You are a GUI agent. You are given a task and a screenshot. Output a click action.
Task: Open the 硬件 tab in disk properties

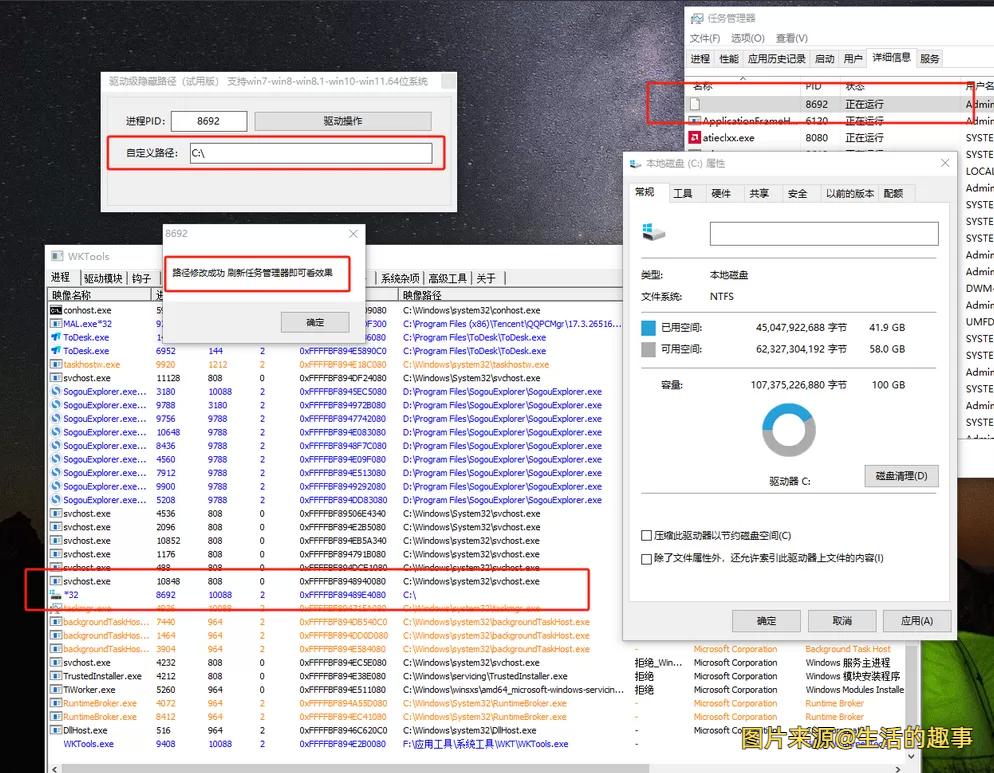(x=722, y=193)
